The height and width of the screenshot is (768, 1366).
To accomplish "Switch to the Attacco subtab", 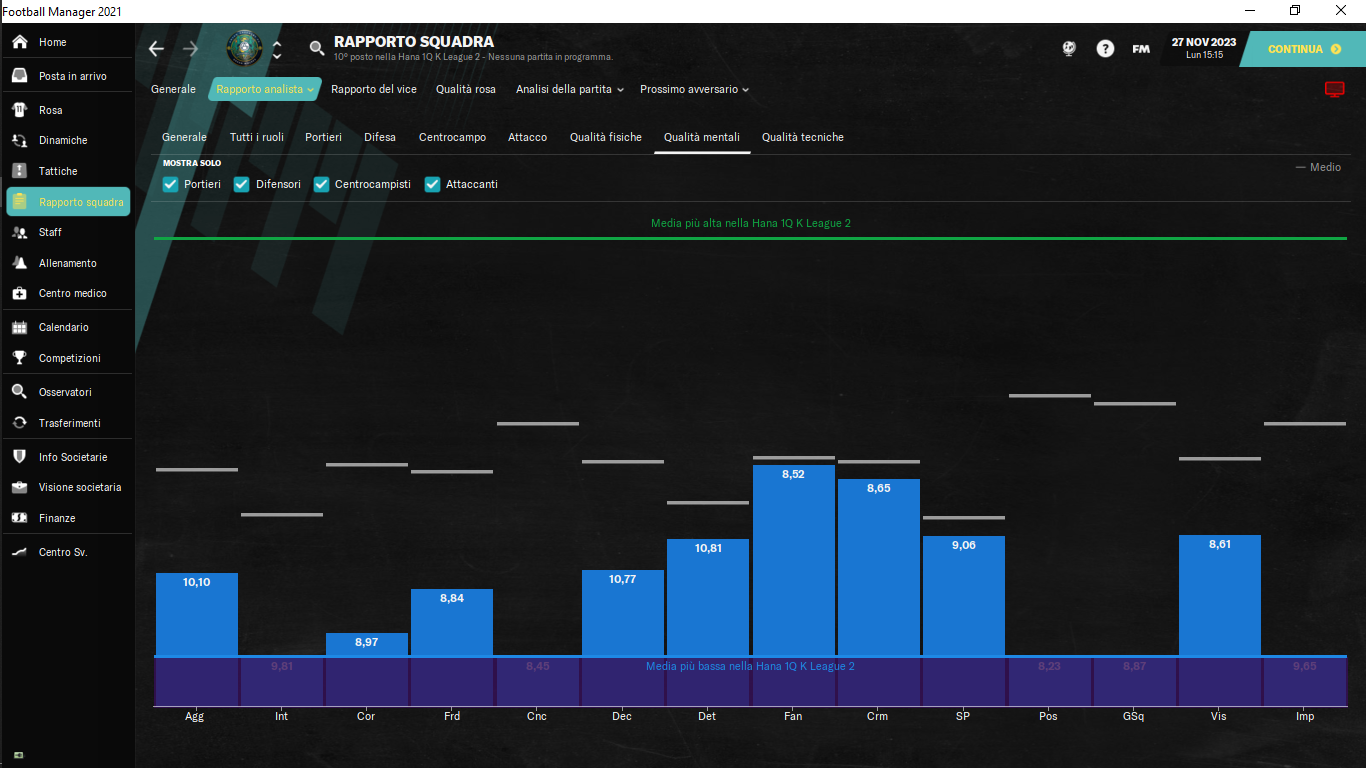I will (527, 137).
